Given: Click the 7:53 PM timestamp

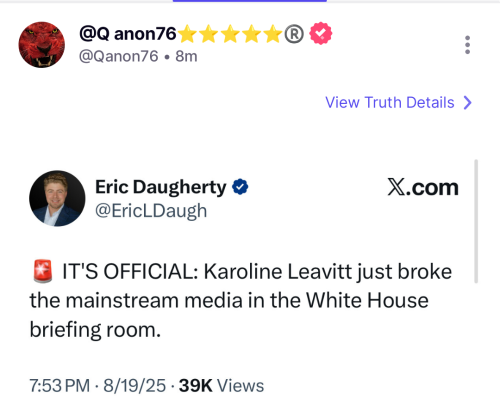Looking at the screenshot, I should (x=60, y=386).
